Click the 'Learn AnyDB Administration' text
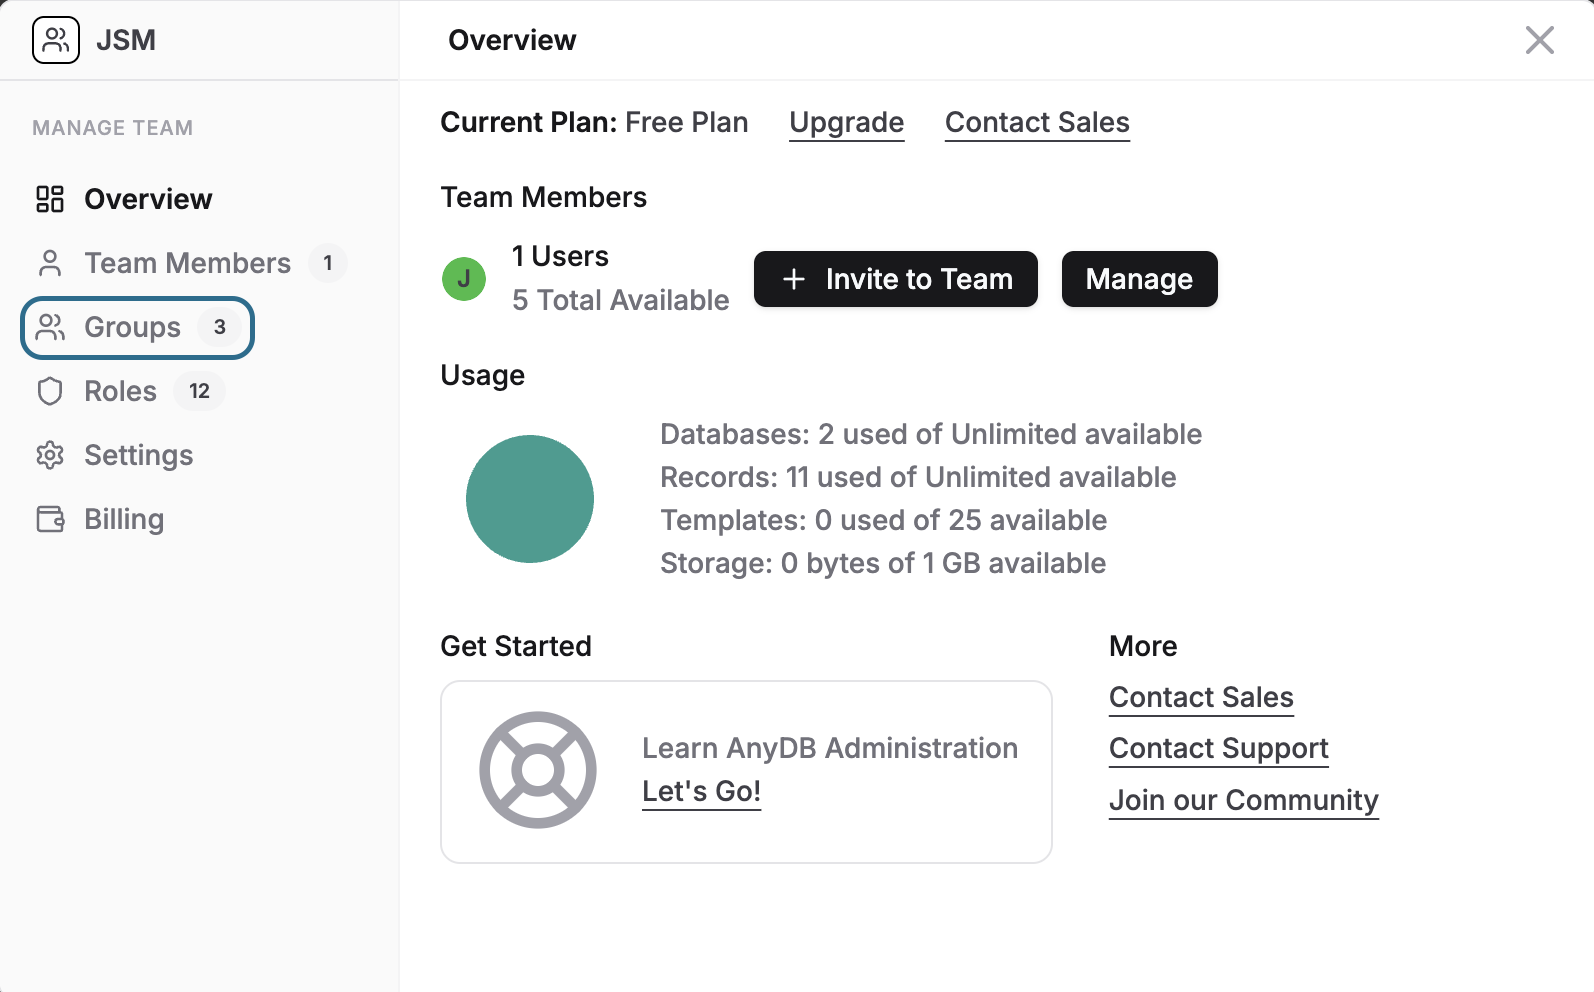Viewport: 1594px width, 992px height. tap(830, 748)
